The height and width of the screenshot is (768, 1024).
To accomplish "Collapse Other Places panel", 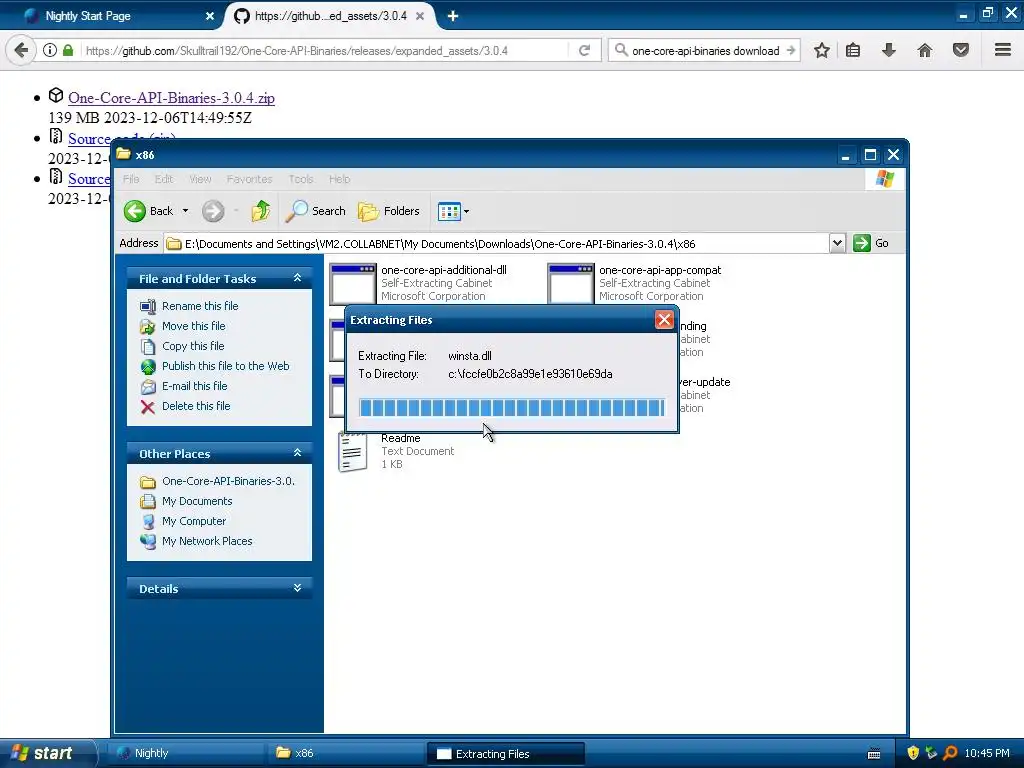I will (297, 453).
